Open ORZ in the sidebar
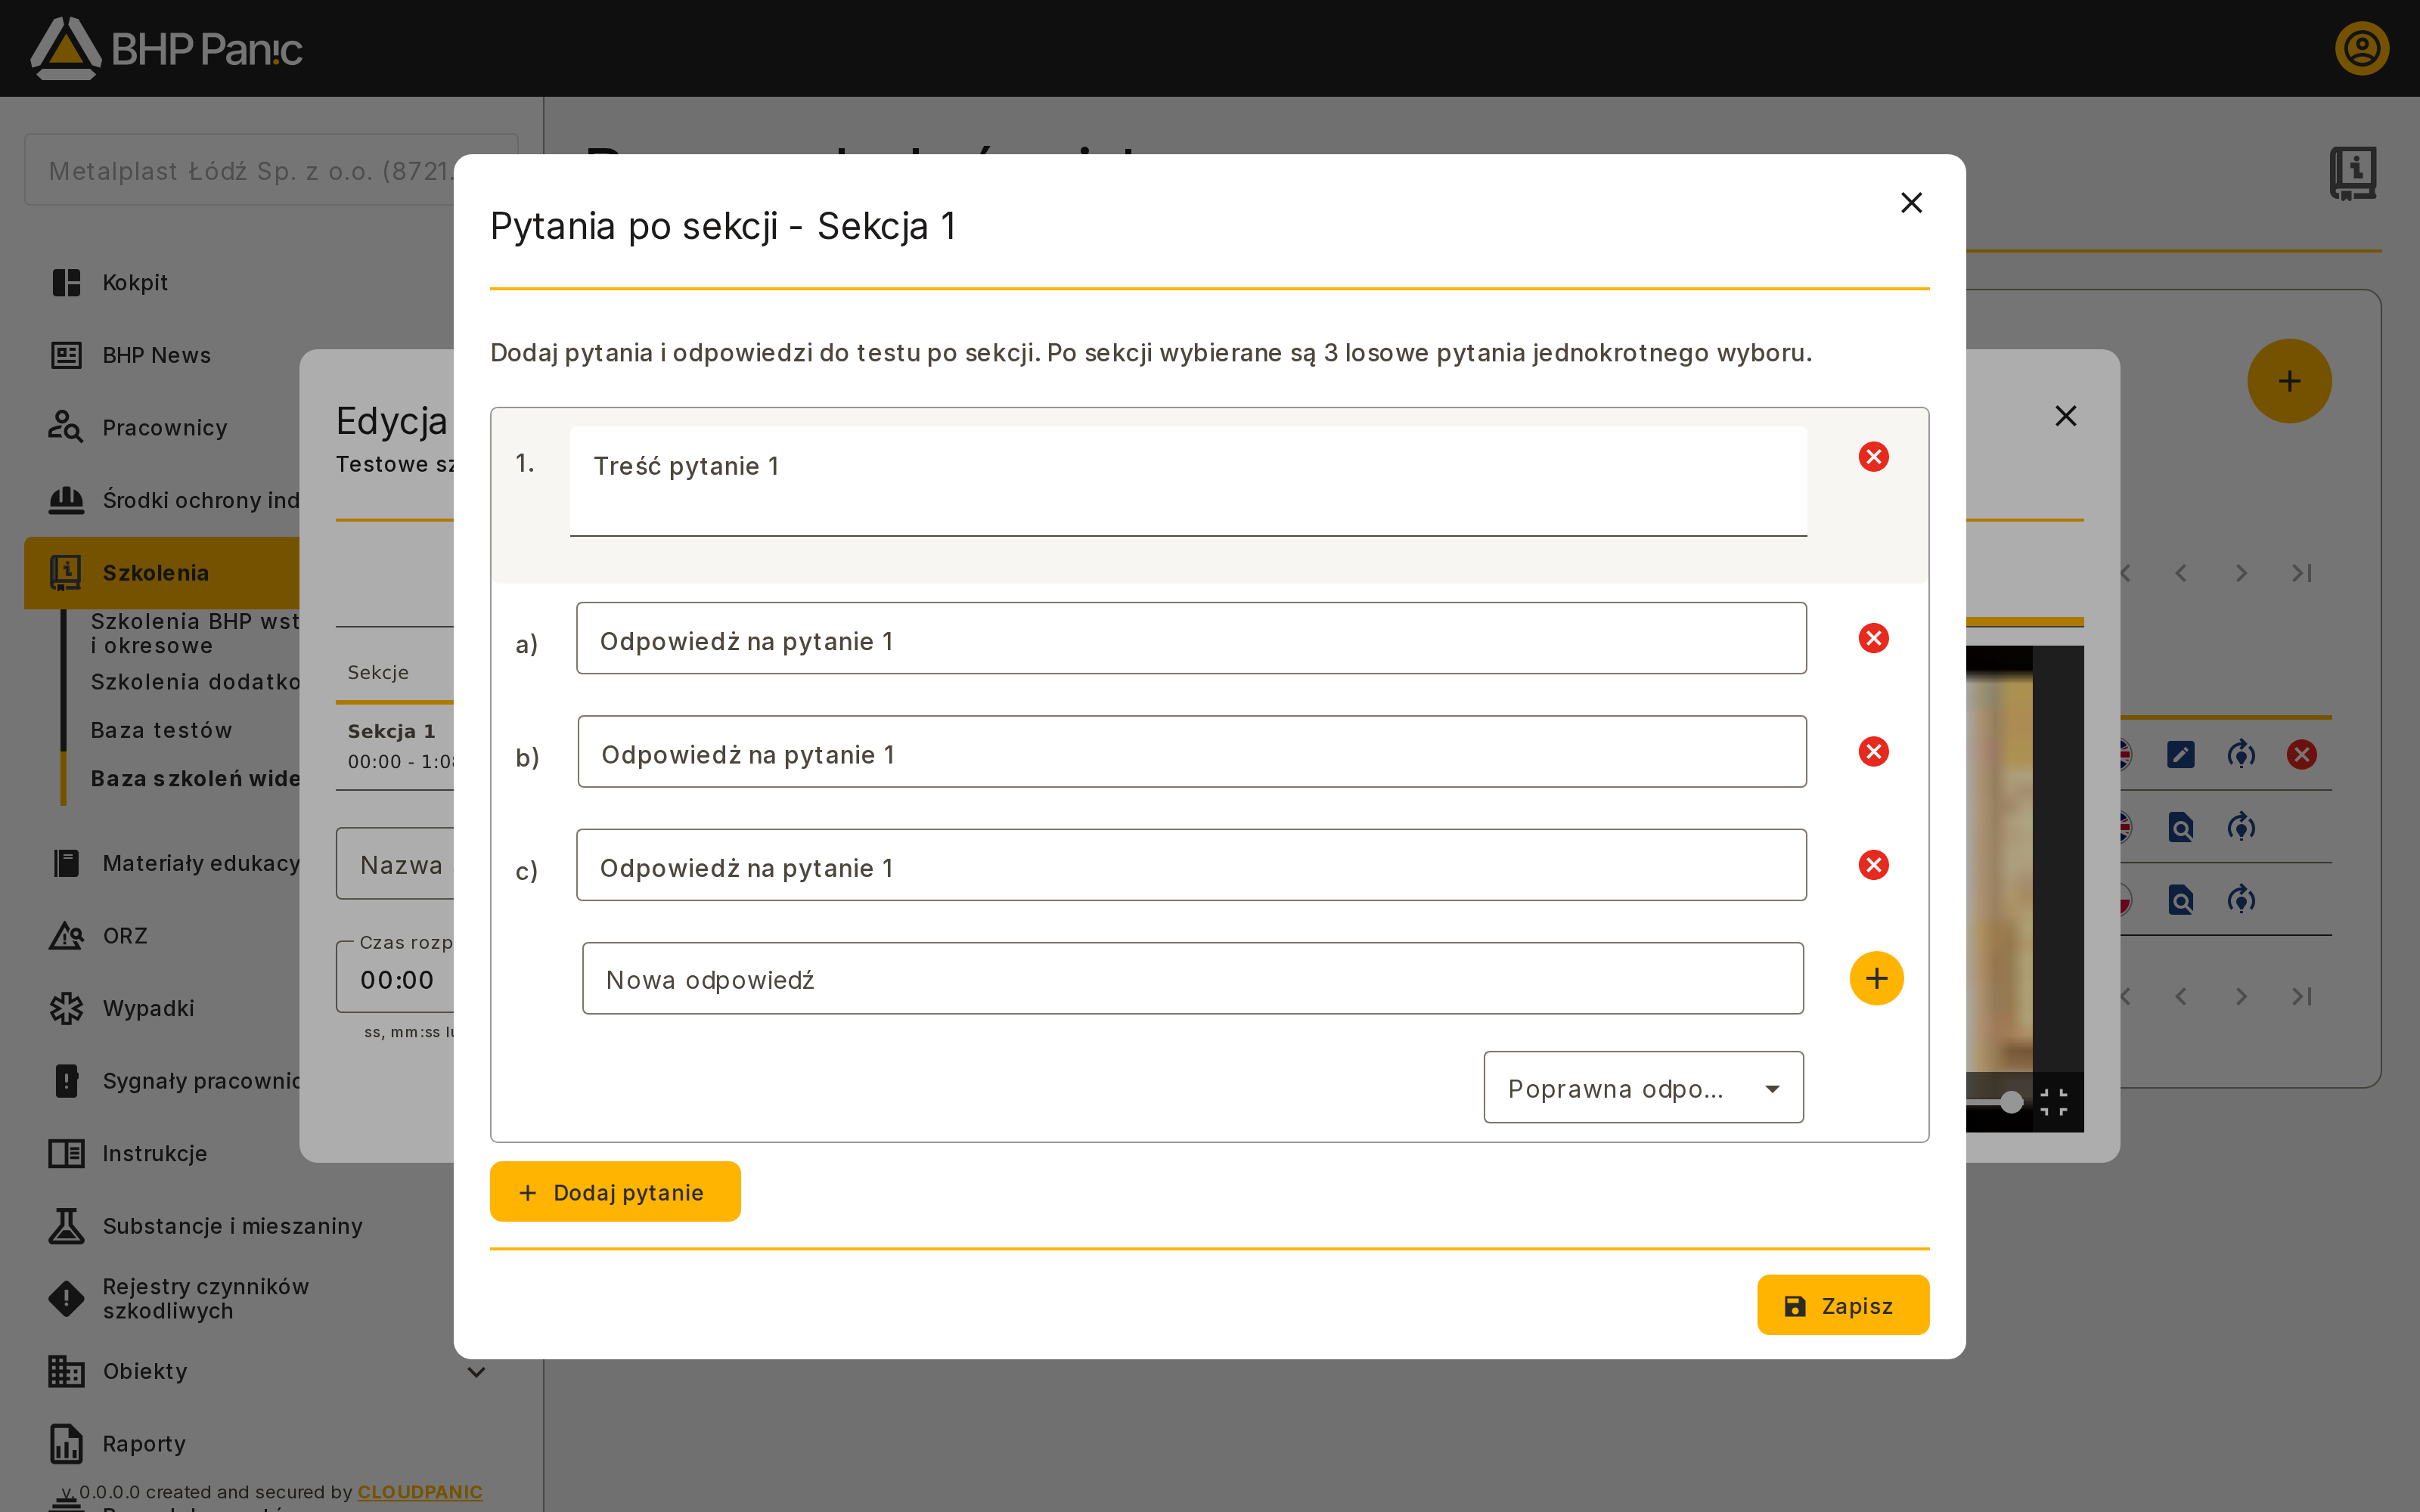 click(x=162, y=936)
